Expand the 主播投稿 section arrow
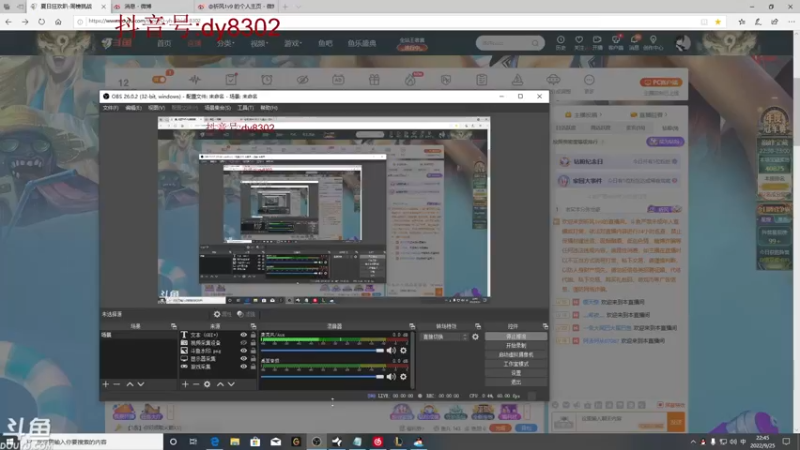800x450 pixels. (601, 115)
